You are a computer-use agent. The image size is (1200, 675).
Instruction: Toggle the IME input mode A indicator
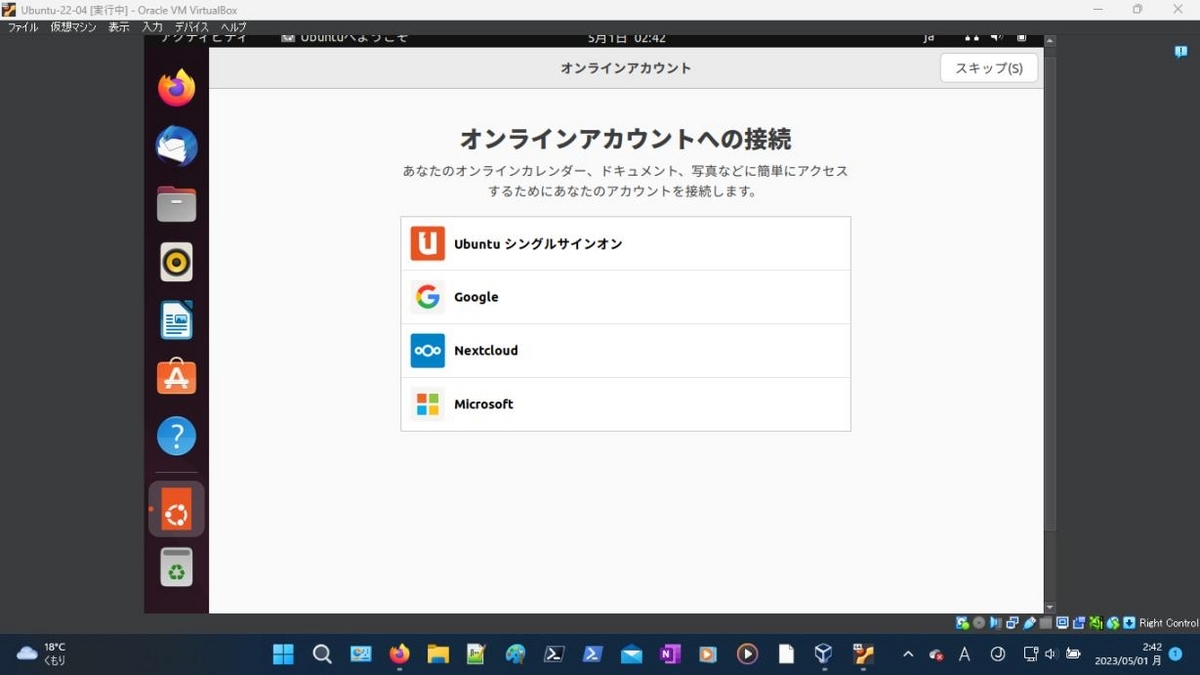965,654
